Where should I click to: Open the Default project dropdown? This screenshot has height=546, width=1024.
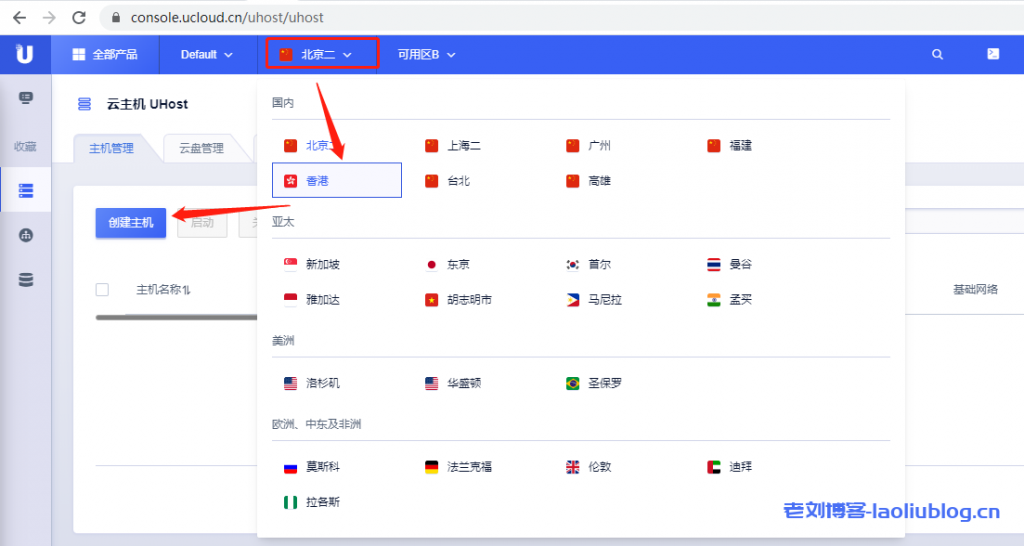[206, 55]
